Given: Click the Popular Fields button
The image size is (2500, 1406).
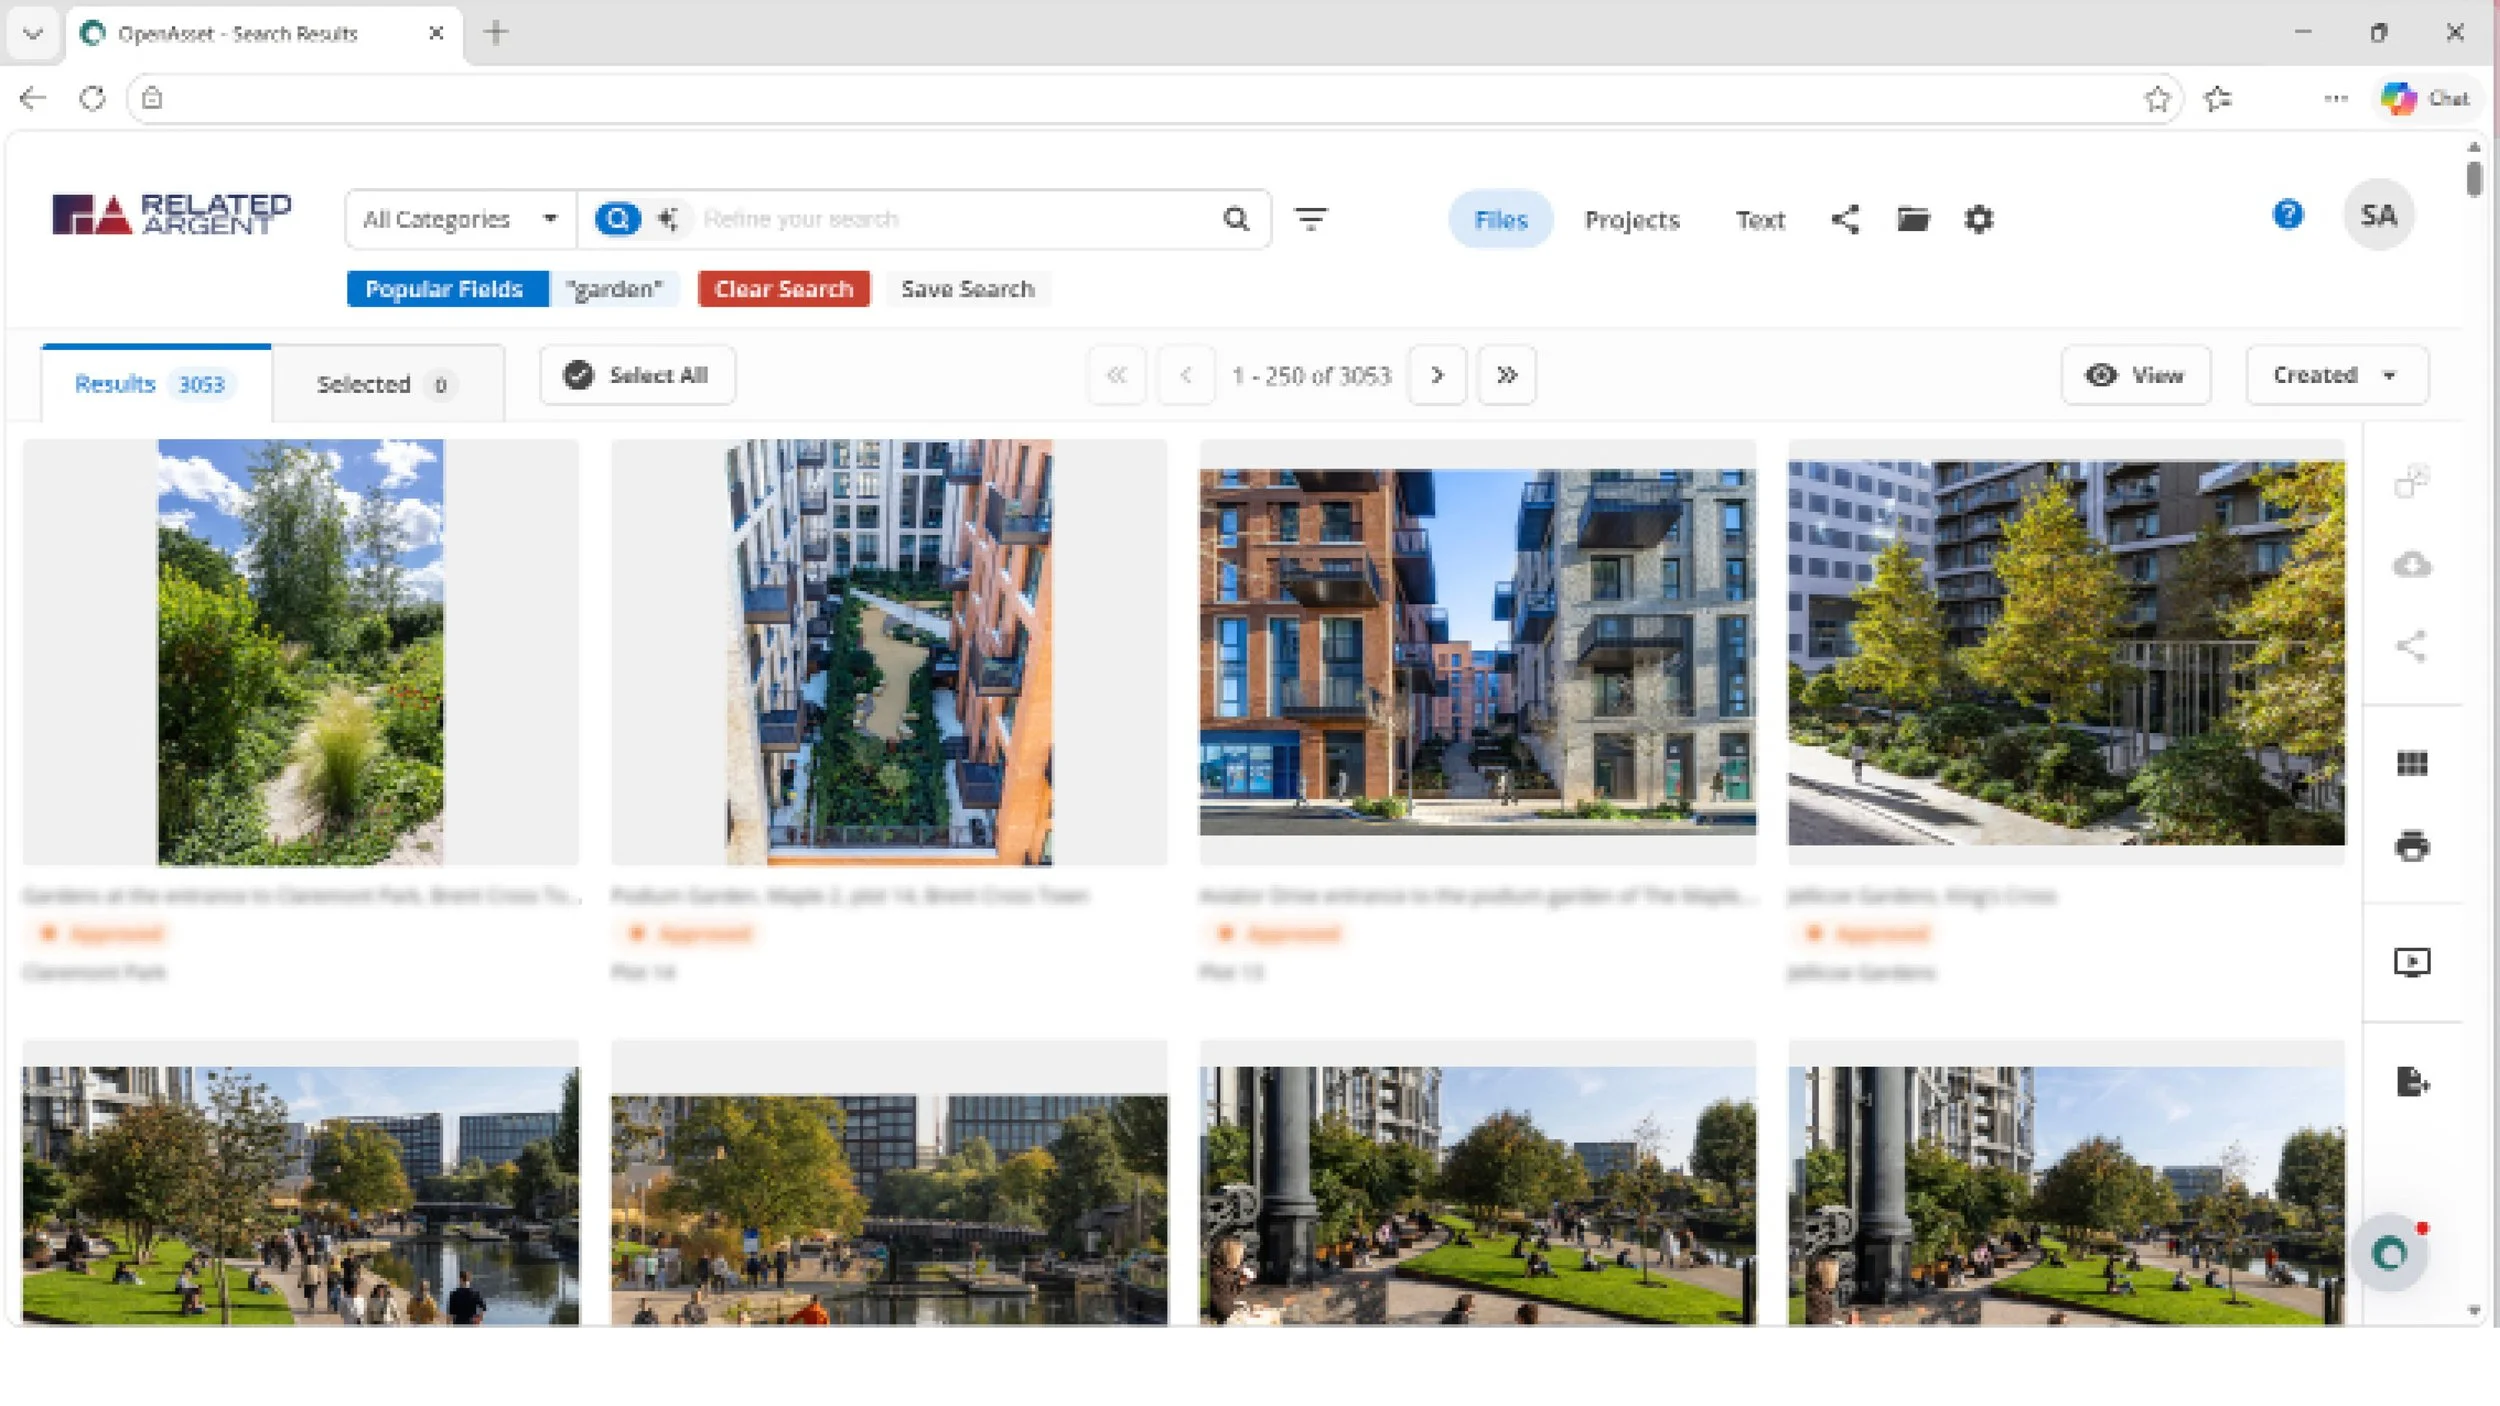Looking at the screenshot, I should pyautogui.click(x=447, y=289).
